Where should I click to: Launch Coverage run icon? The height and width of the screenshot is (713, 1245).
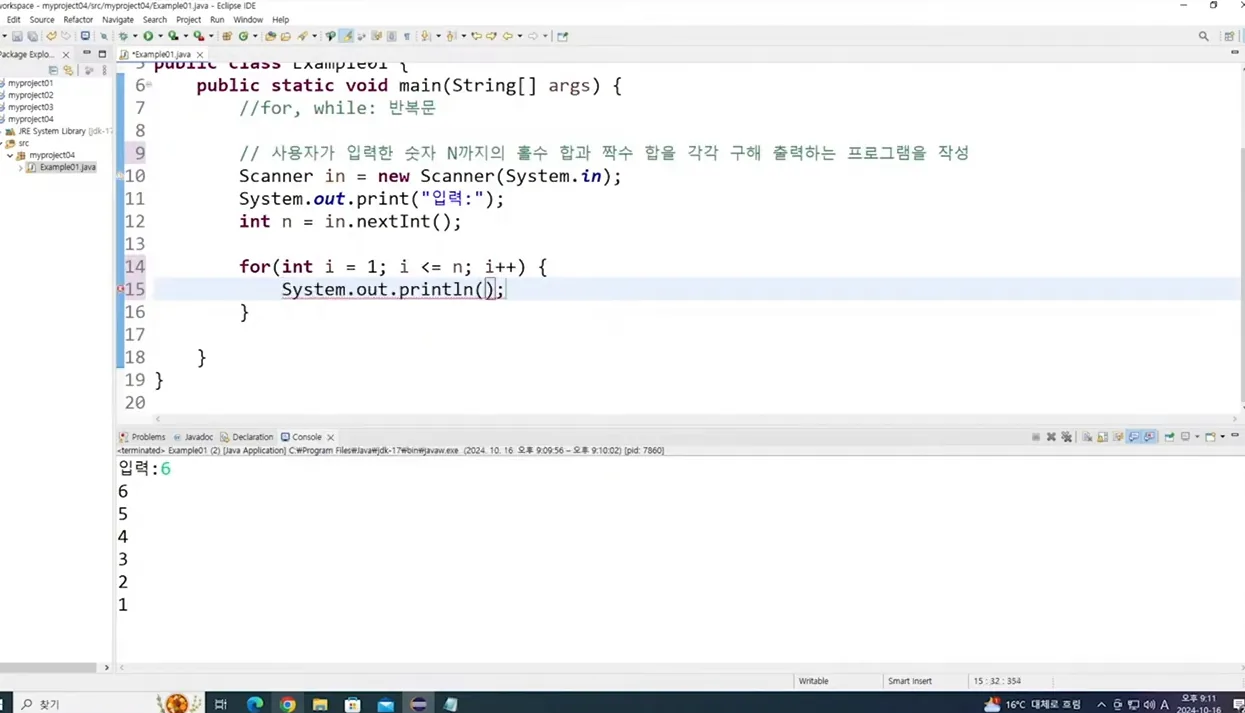point(173,36)
